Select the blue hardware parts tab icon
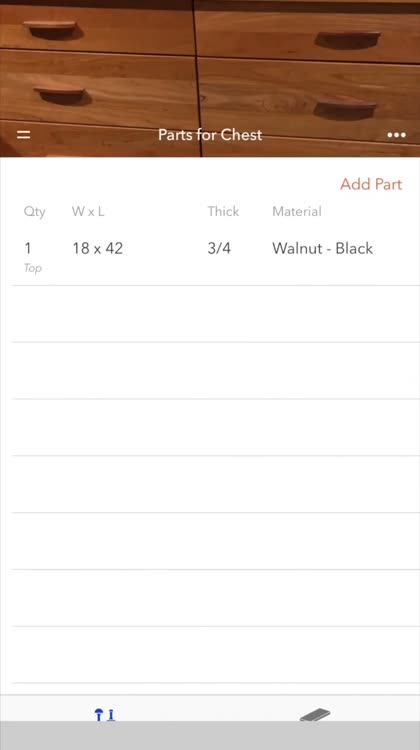 (105, 715)
